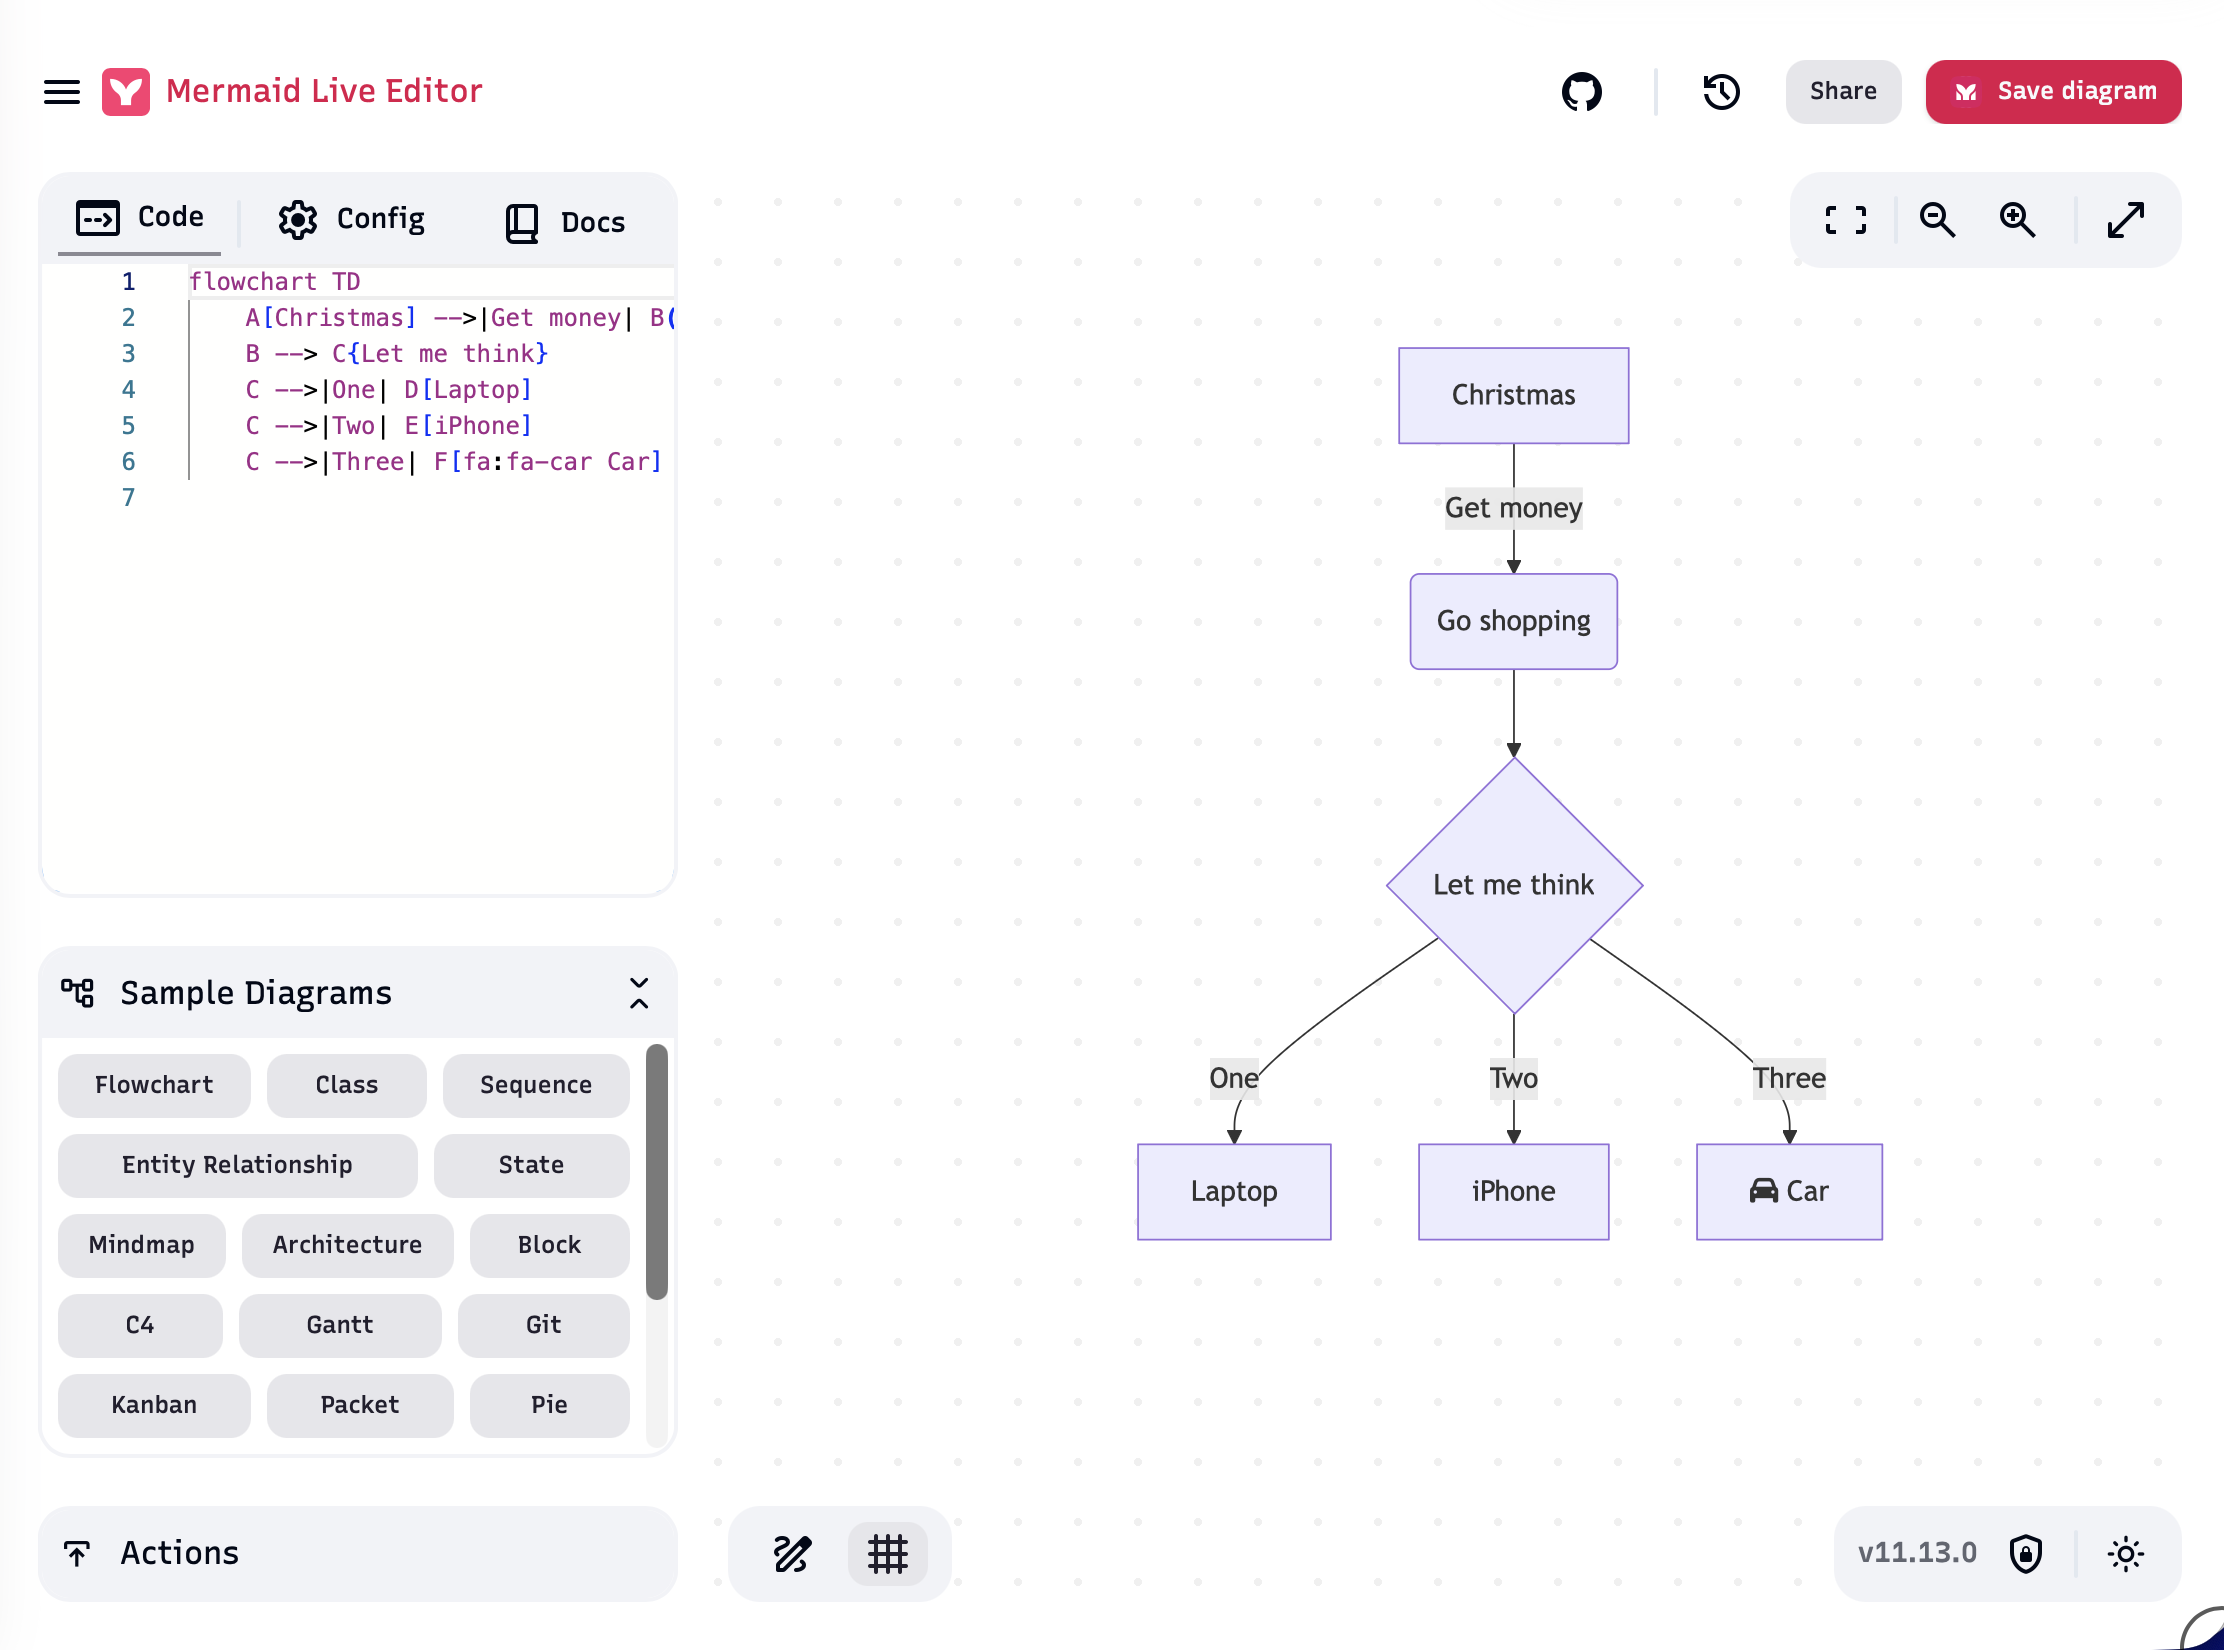Open the hamburger menu

click(62, 92)
